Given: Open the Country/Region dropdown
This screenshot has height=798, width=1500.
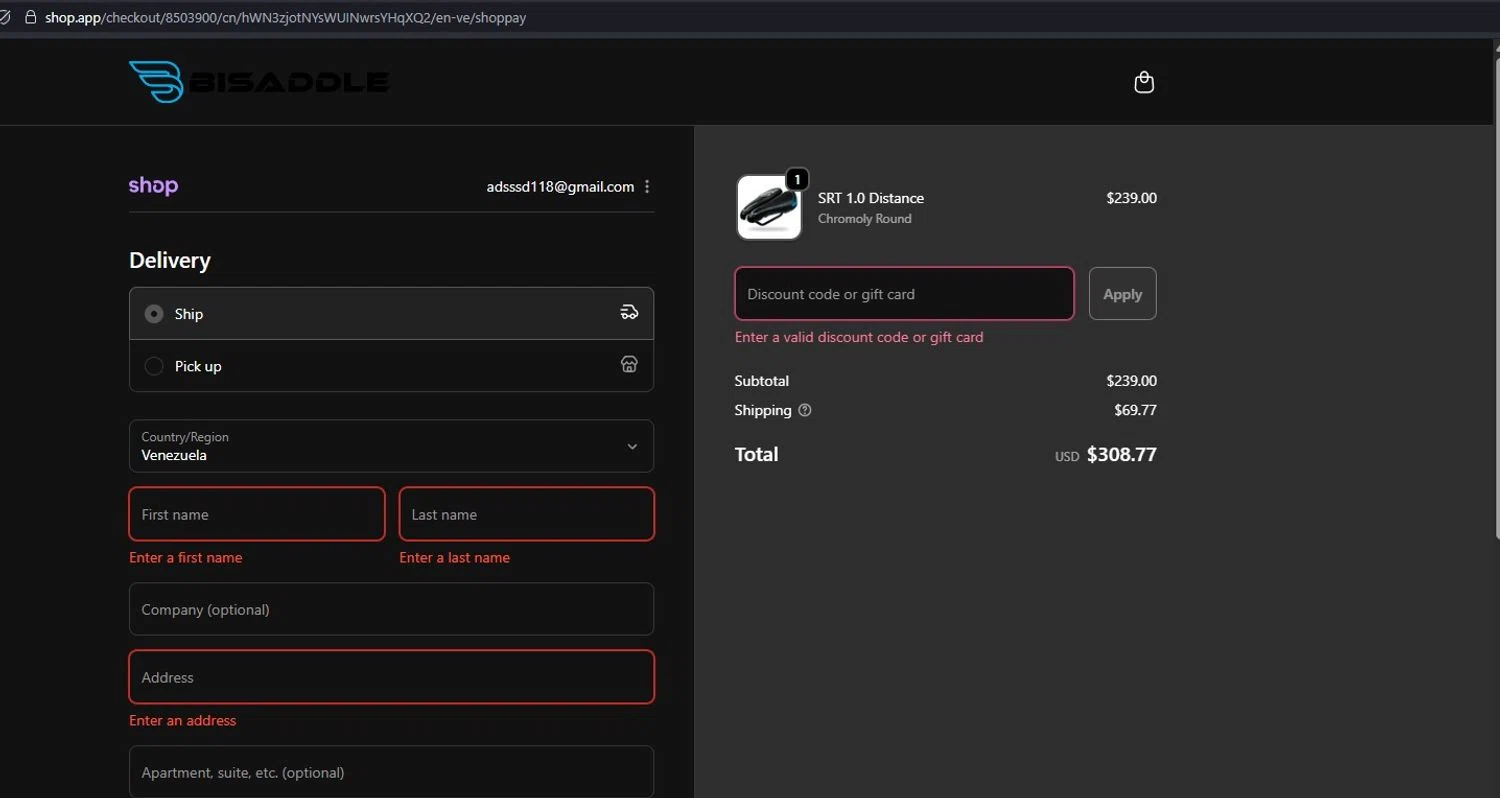Looking at the screenshot, I should click(391, 446).
